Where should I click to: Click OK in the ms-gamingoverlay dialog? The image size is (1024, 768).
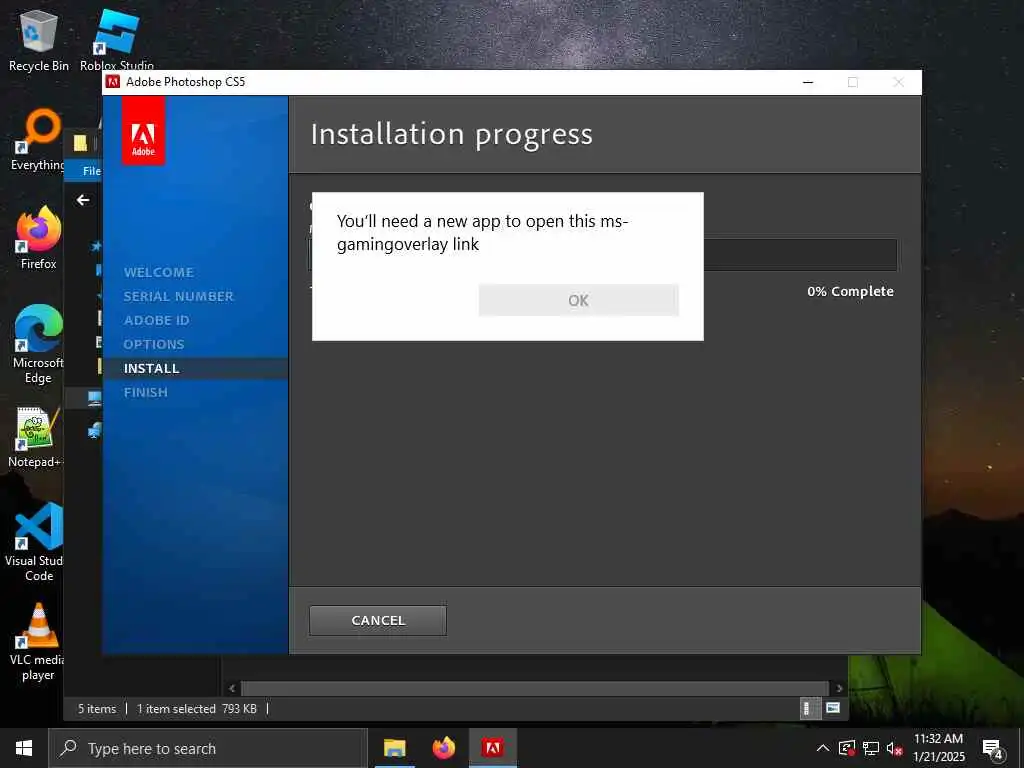[x=579, y=300]
